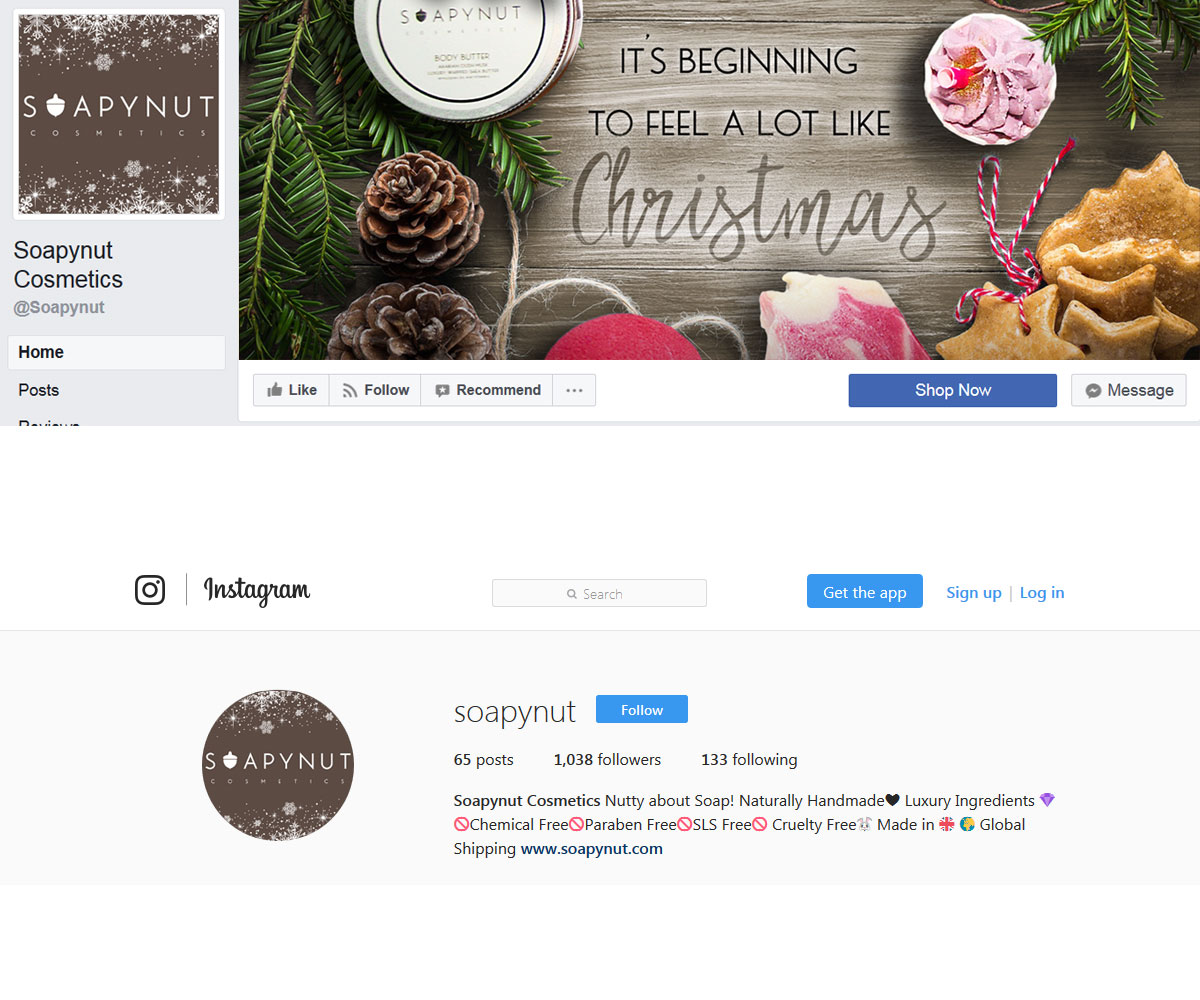Click the Instagram wordmark logo
1200x1000 pixels.
257,591
